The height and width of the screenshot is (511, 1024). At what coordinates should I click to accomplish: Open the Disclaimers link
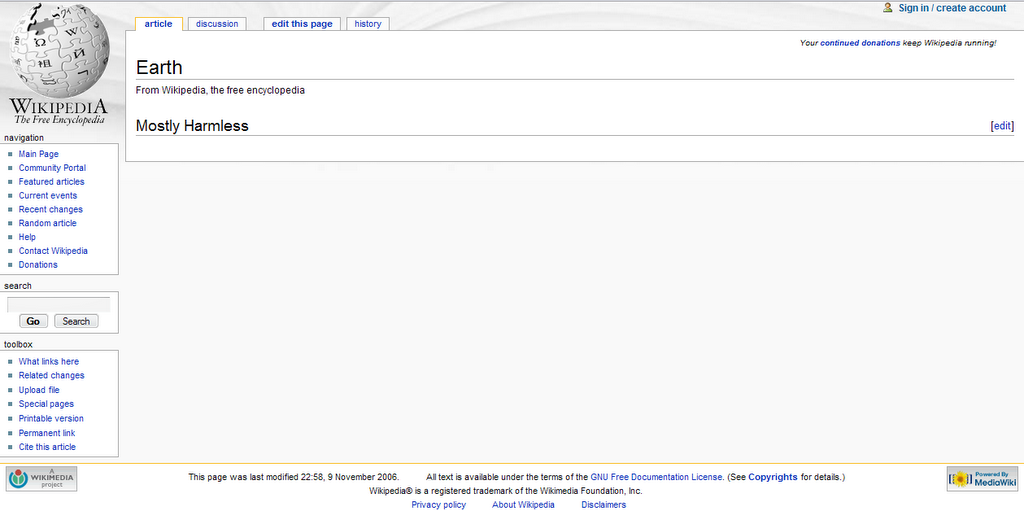[x=603, y=504]
